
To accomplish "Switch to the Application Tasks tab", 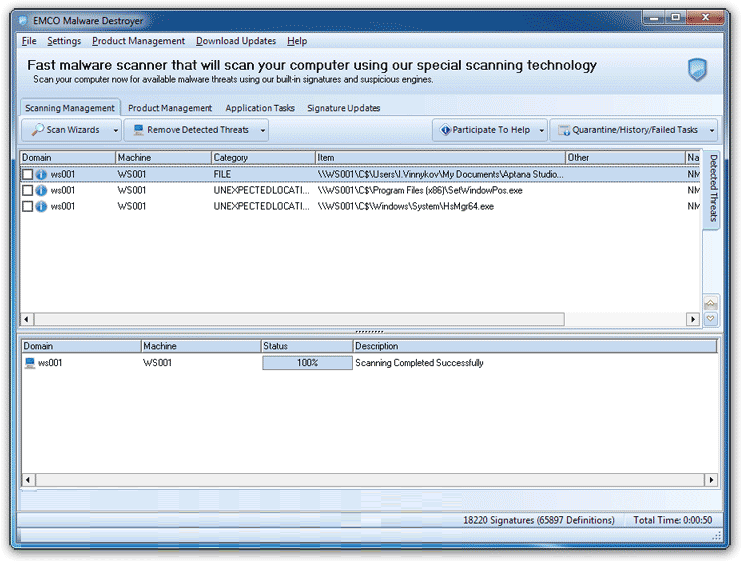I will click(260, 108).
